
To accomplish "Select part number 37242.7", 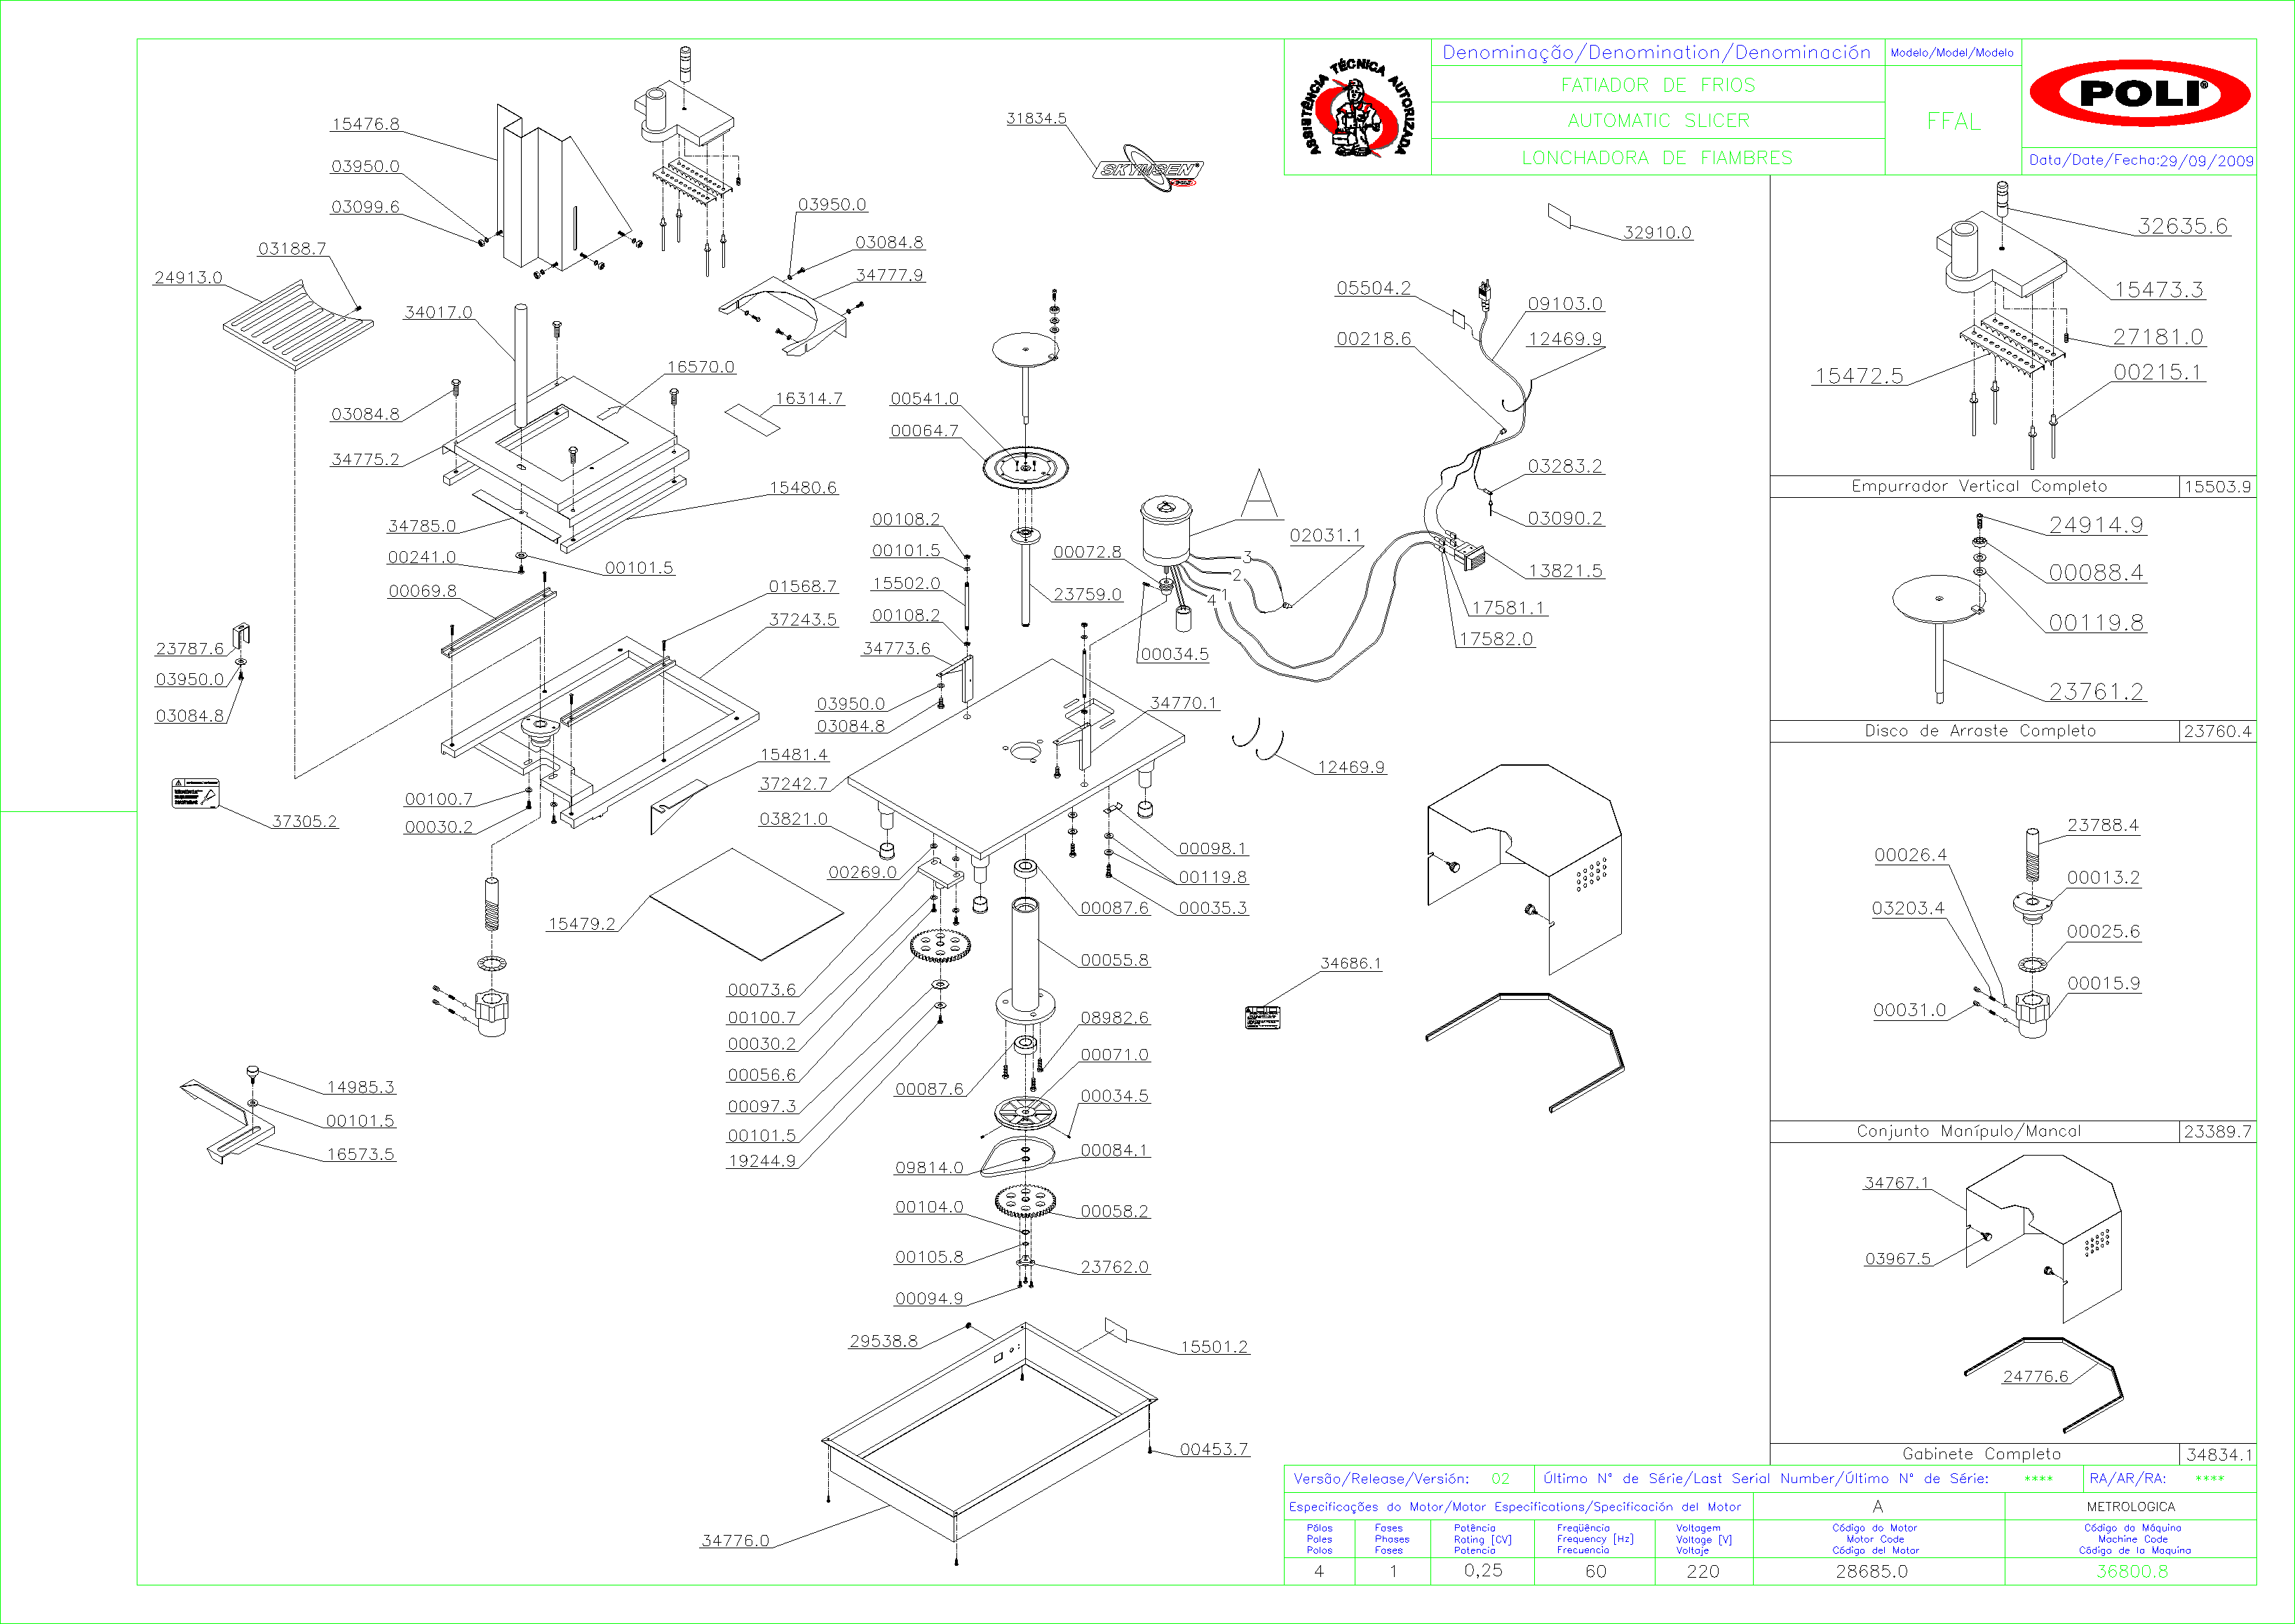I will click(x=794, y=784).
